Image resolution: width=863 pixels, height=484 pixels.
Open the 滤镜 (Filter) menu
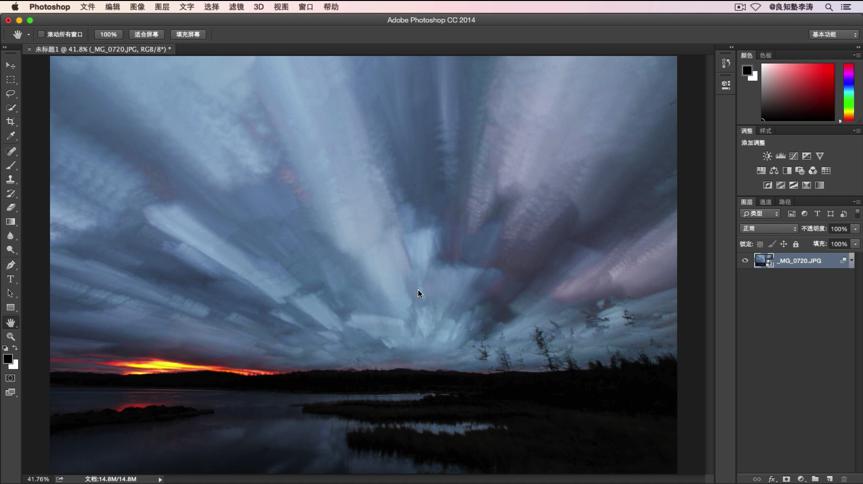point(236,7)
